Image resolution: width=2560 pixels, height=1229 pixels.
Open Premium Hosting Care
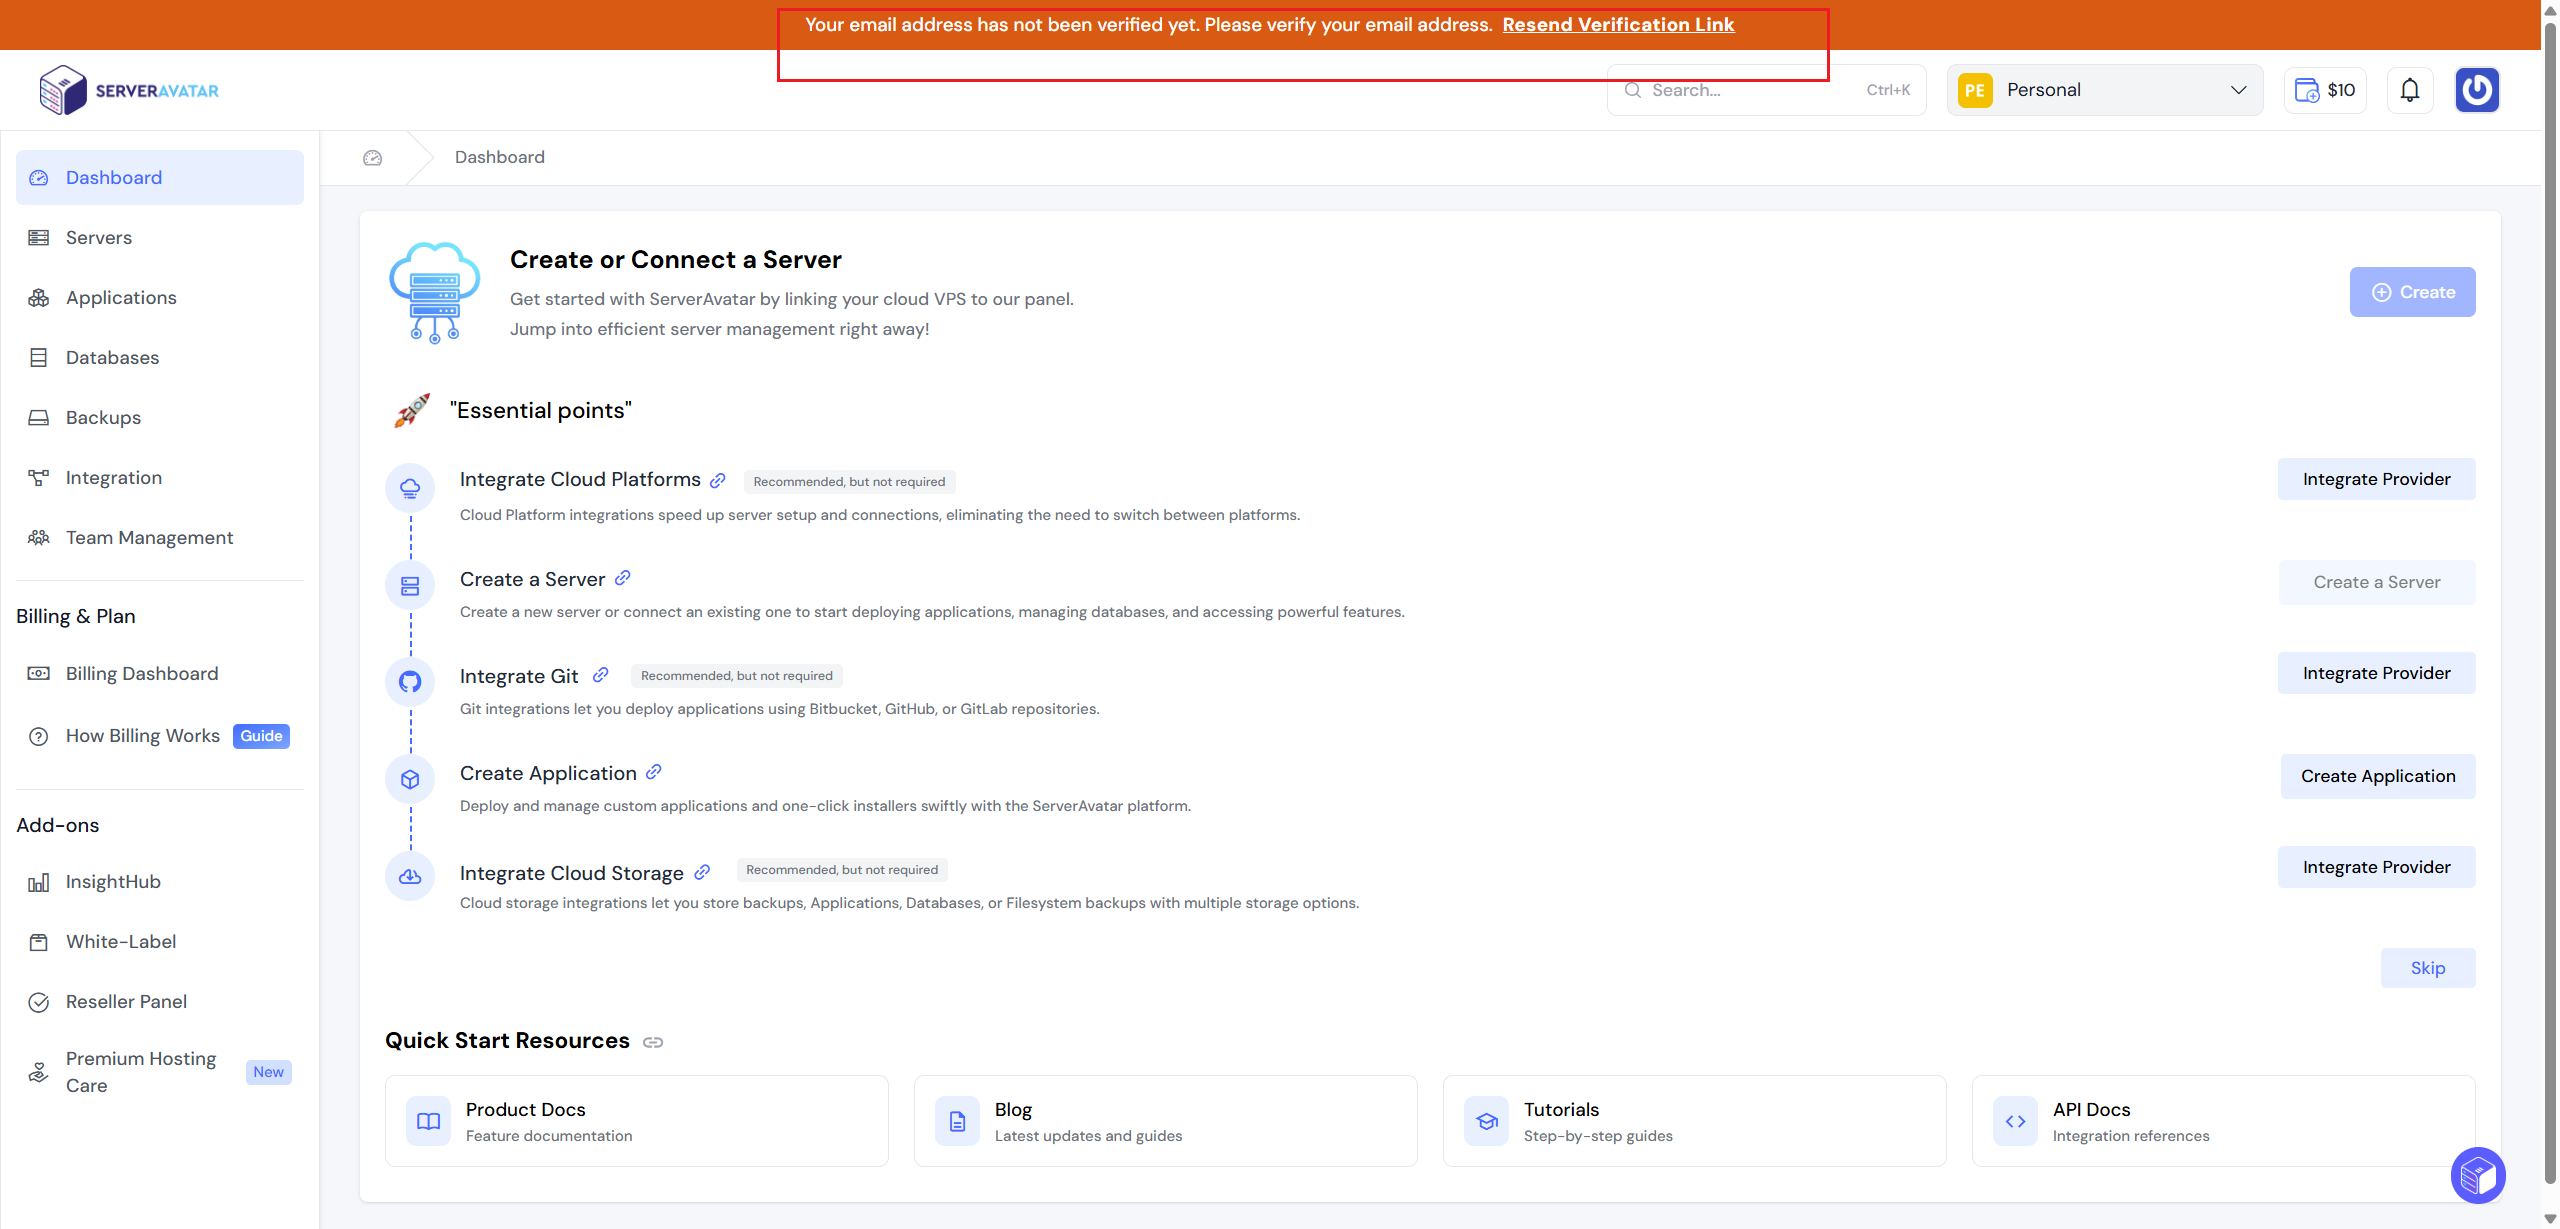[x=160, y=1072]
